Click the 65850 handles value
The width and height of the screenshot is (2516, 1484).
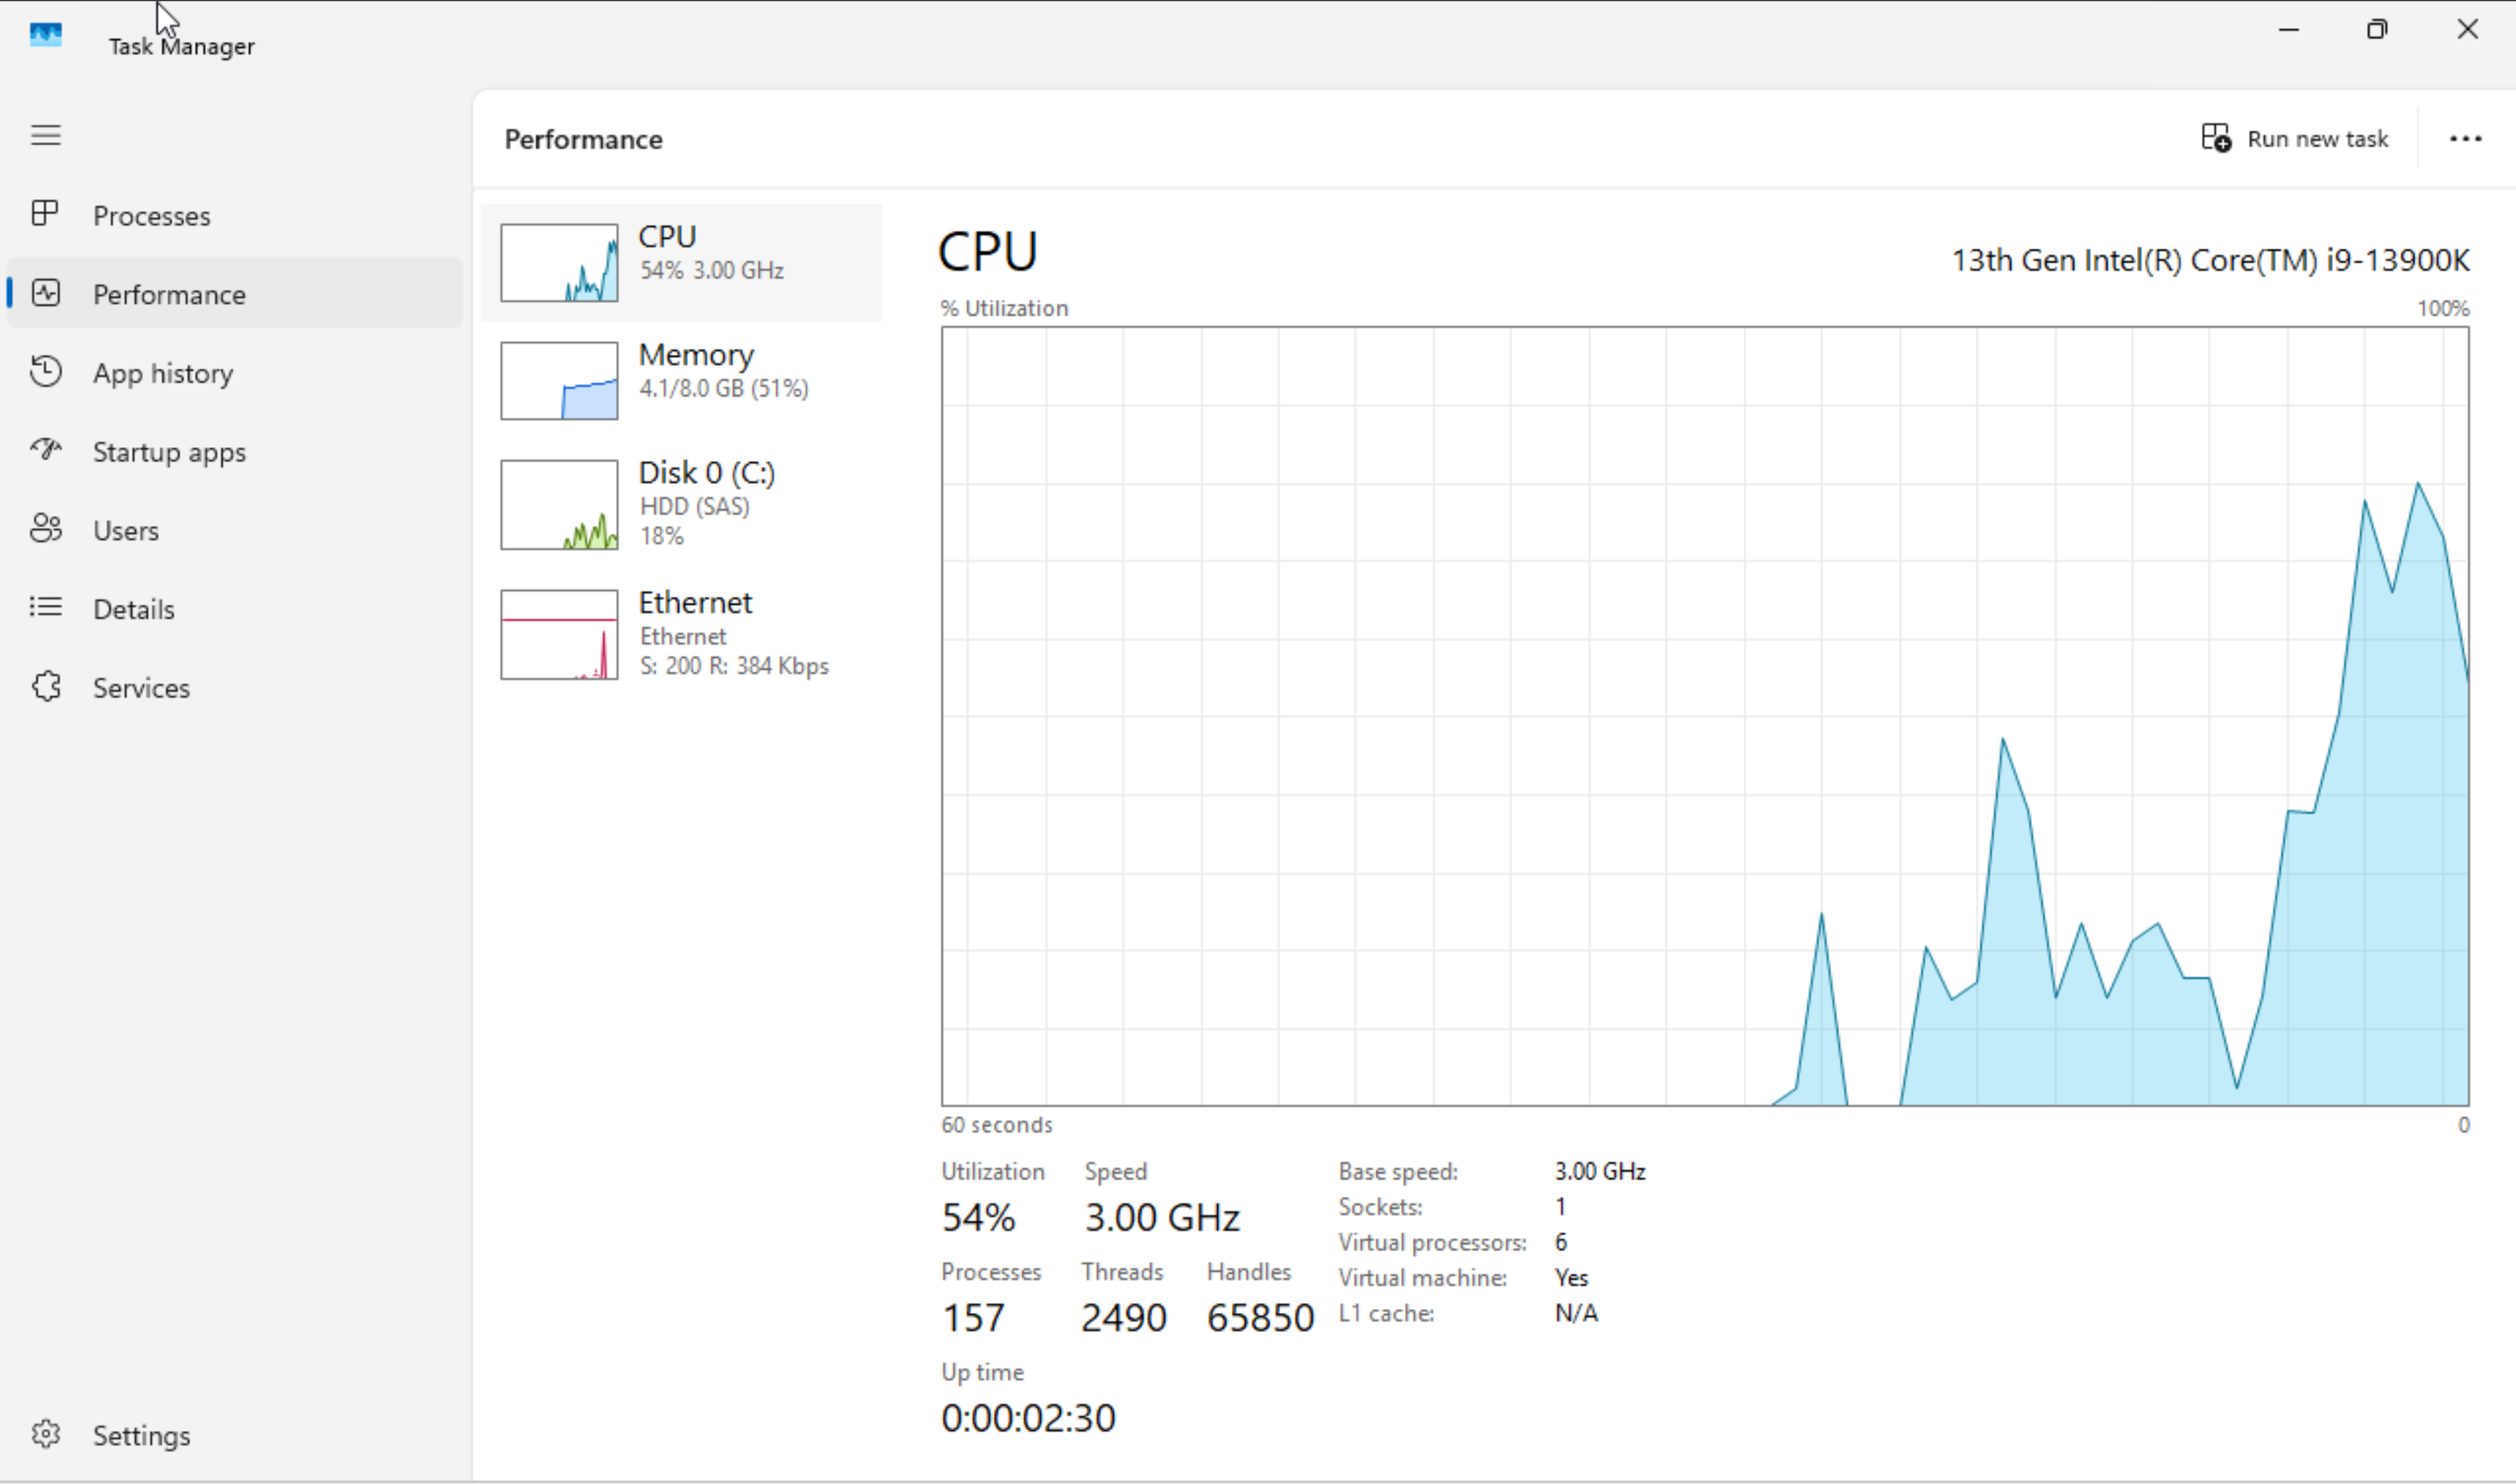coord(1260,1318)
